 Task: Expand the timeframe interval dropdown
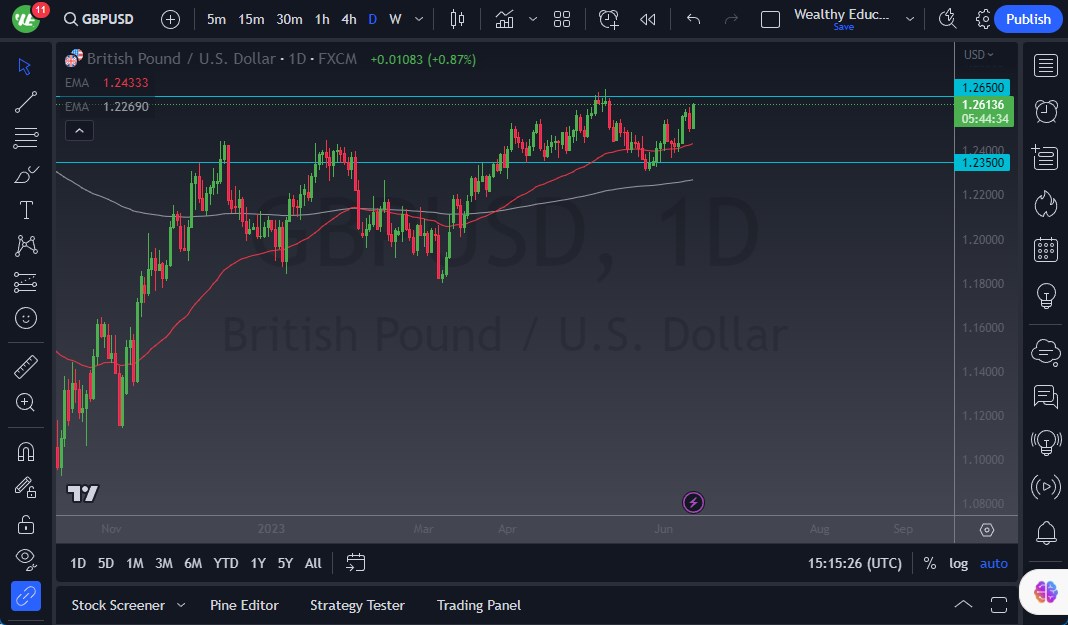[x=419, y=19]
